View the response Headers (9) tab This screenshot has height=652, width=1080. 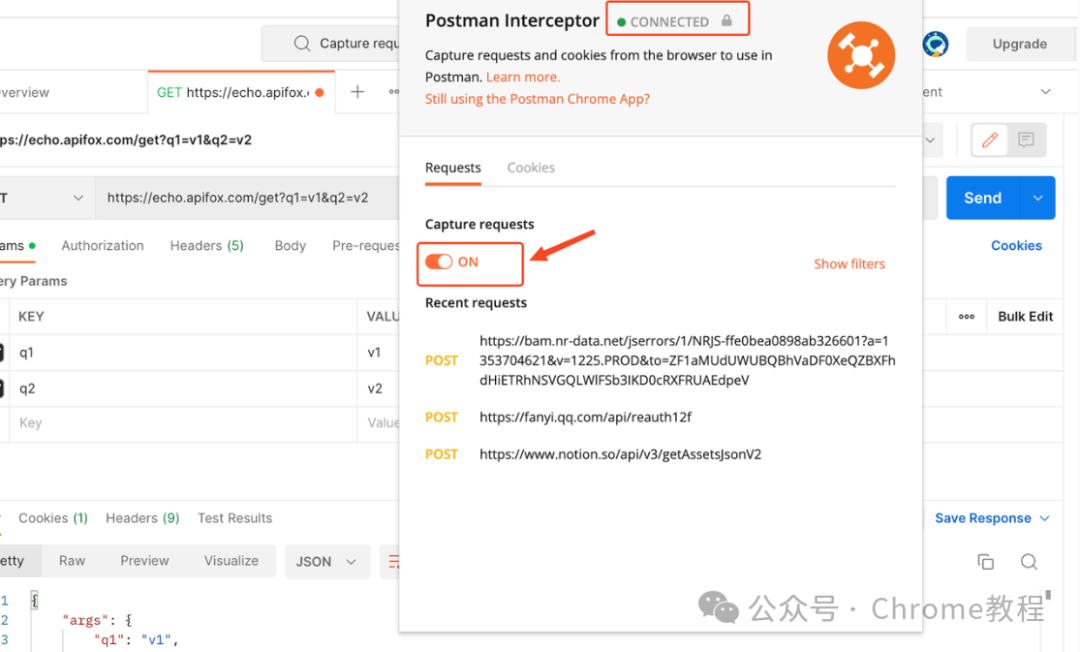[143, 518]
